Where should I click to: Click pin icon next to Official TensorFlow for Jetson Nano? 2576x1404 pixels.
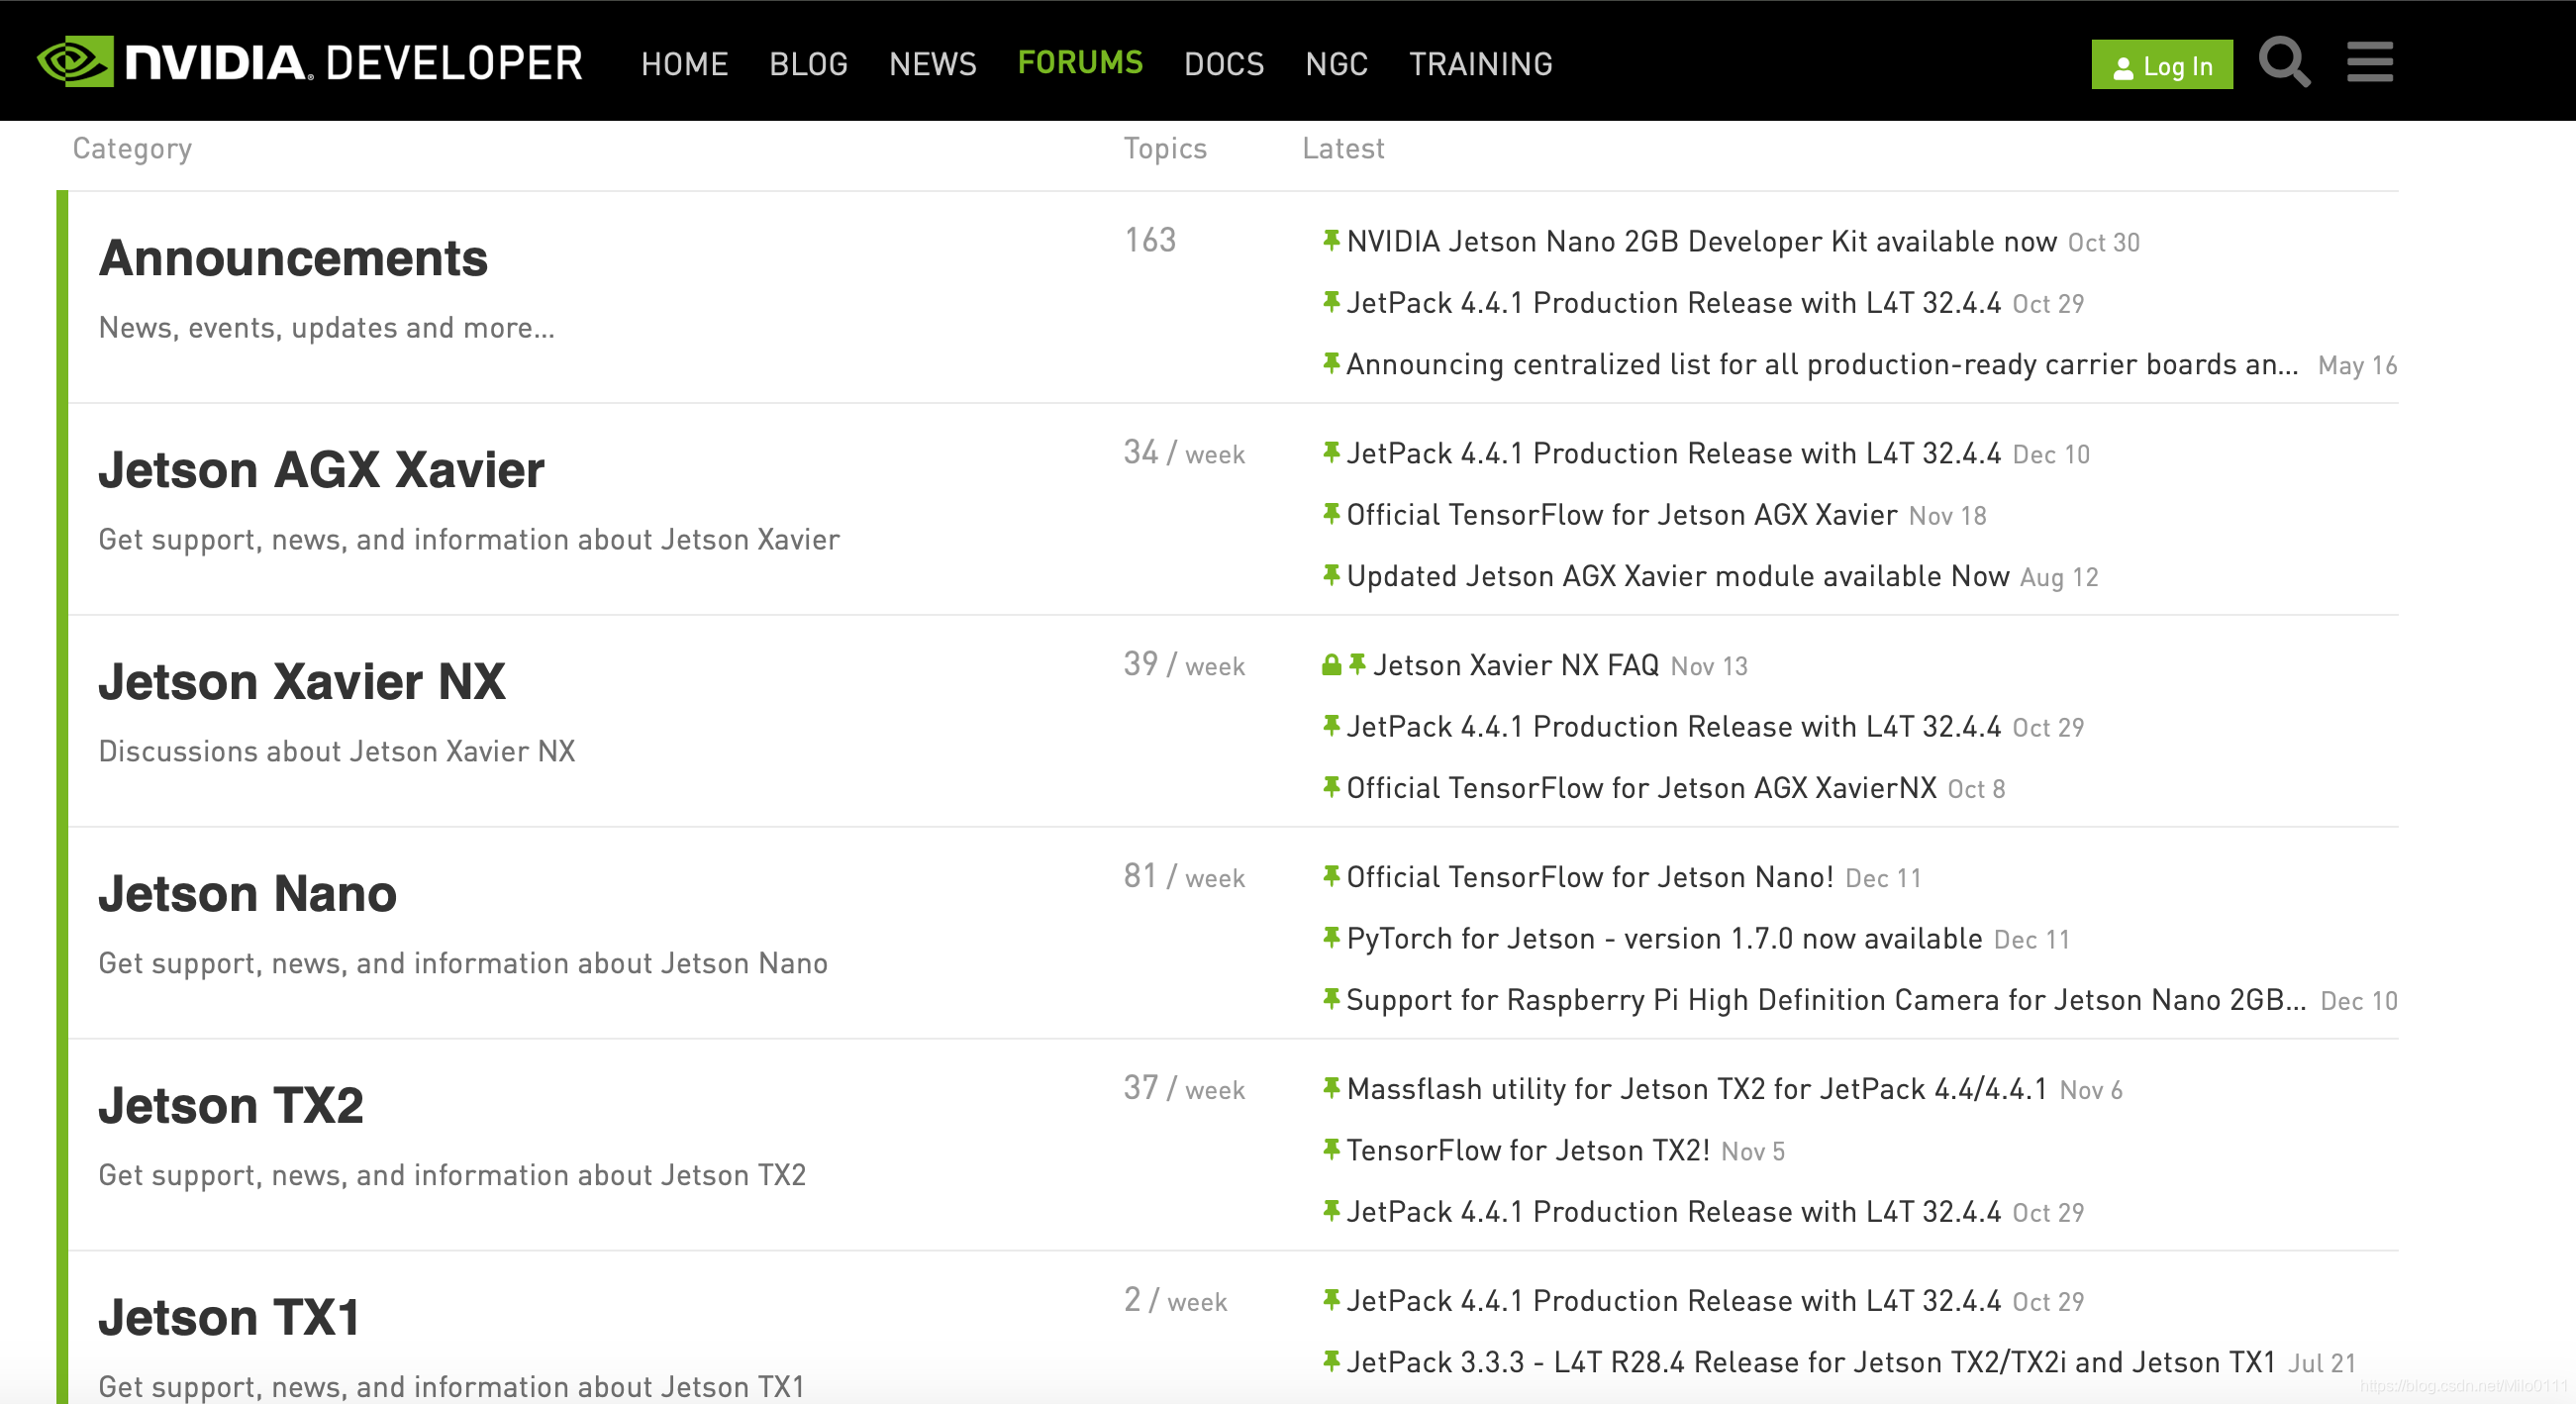[1331, 876]
